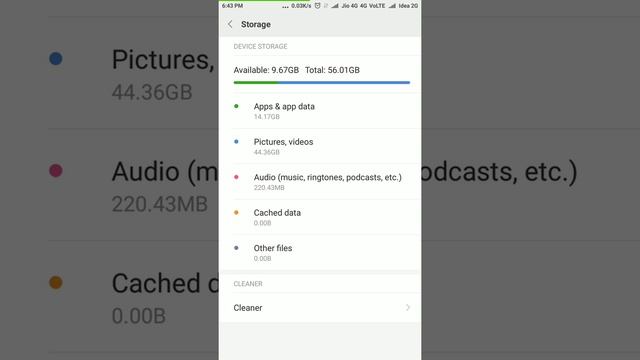Click the blurred background 44.36GB text
Viewport: 640px width, 360px height.
click(x=152, y=92)
